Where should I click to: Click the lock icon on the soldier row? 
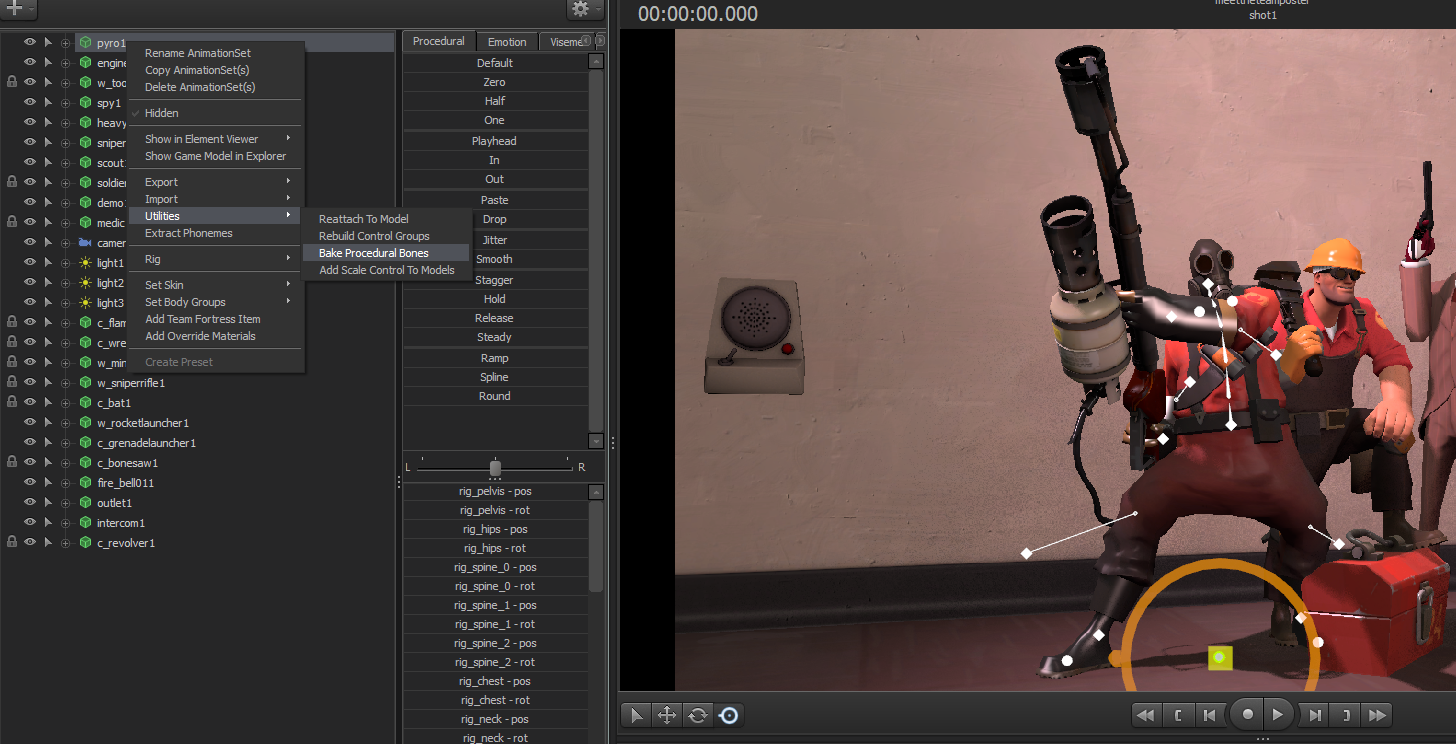point(12,183)
